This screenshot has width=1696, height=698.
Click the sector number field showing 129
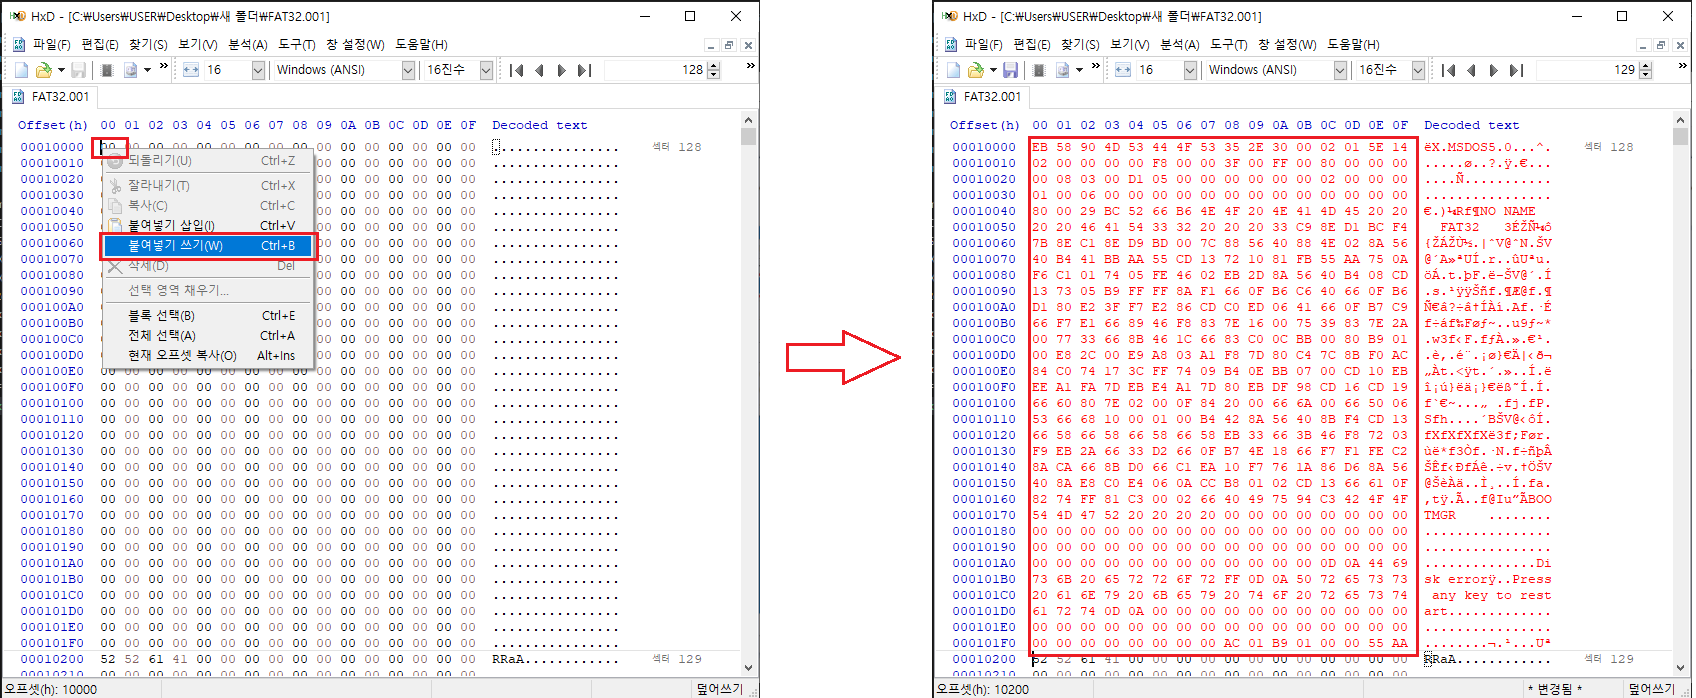coord(1588,70)
